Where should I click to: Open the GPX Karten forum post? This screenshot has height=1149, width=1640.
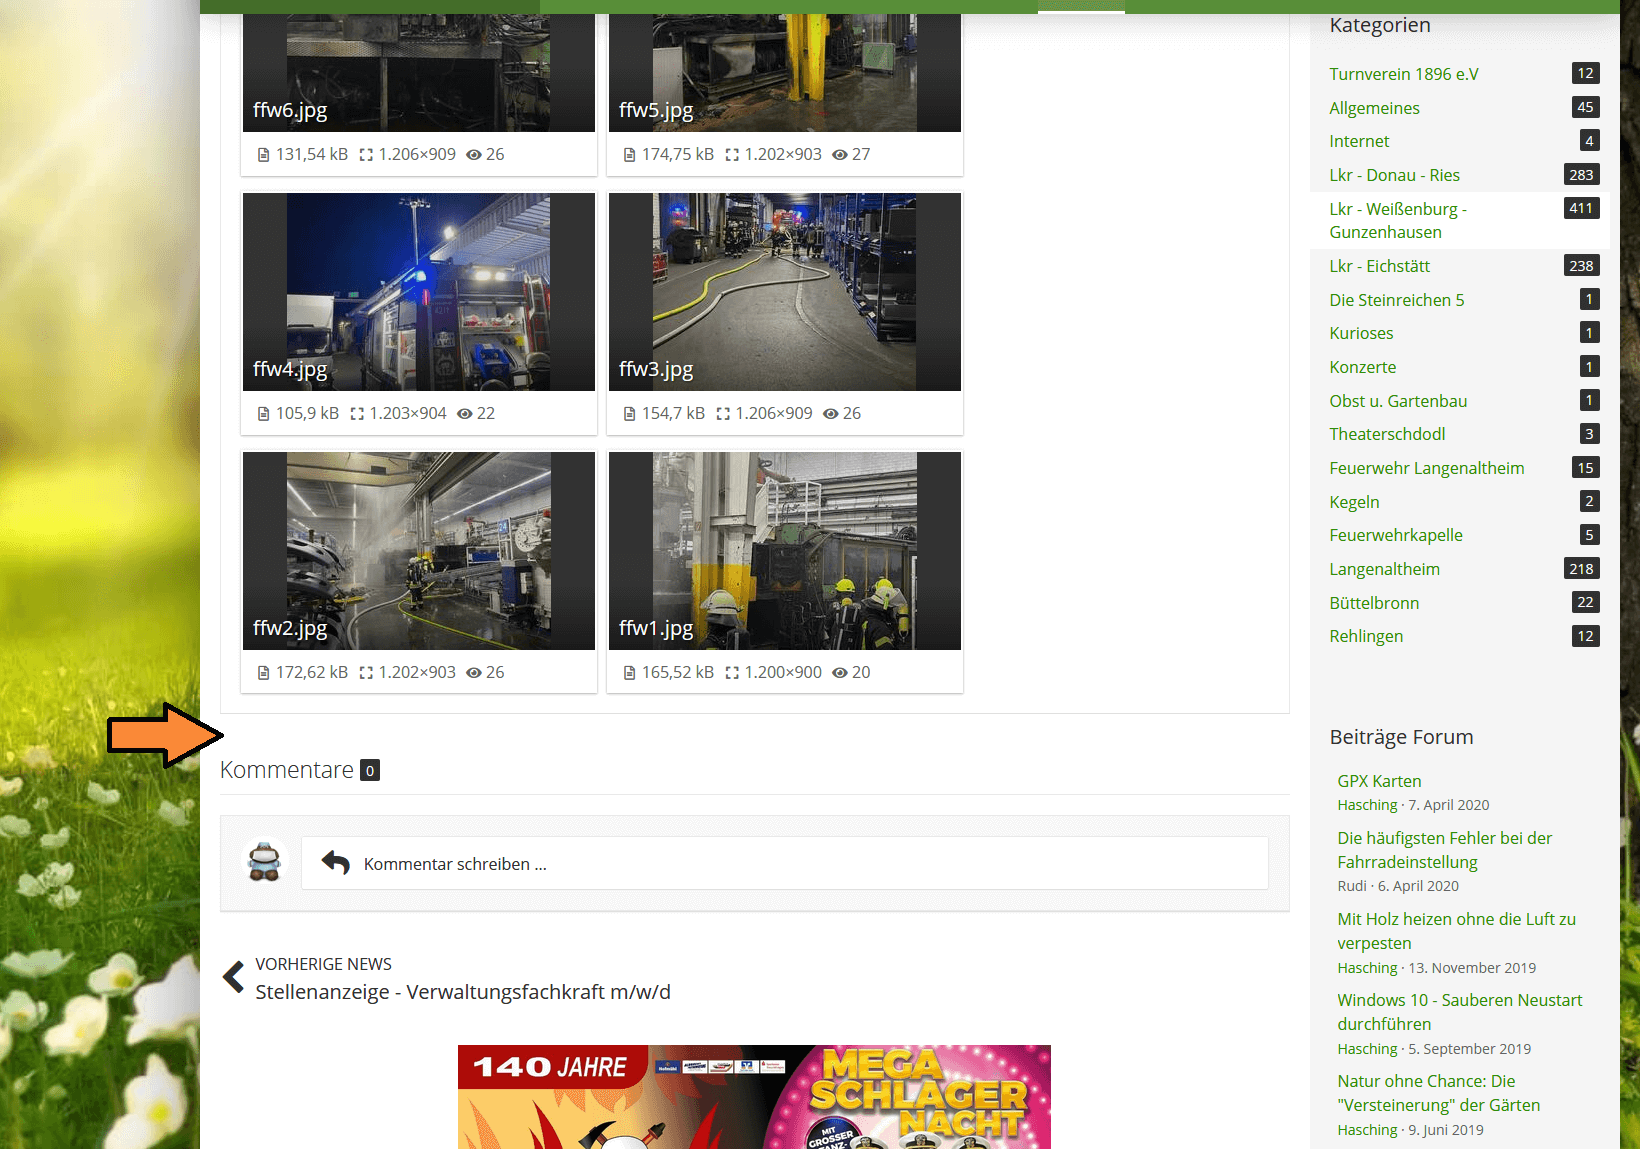point(1379,781)
